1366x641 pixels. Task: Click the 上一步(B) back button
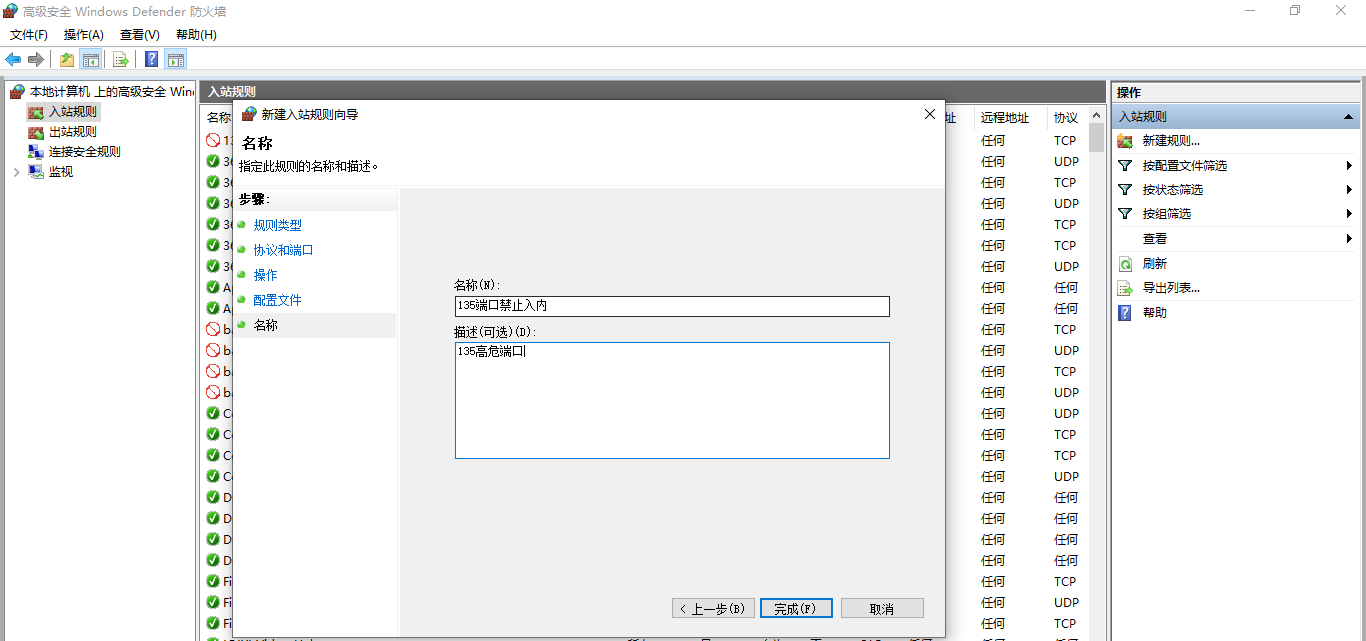click(x=712, y=608)
